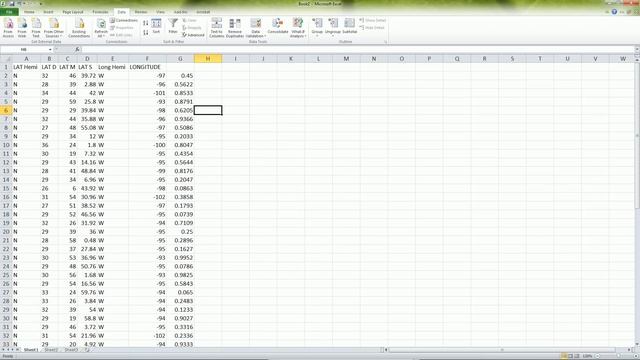Click cell containing 0.9952
Viewport: 640px width, 360px height.
coord(180,258)
